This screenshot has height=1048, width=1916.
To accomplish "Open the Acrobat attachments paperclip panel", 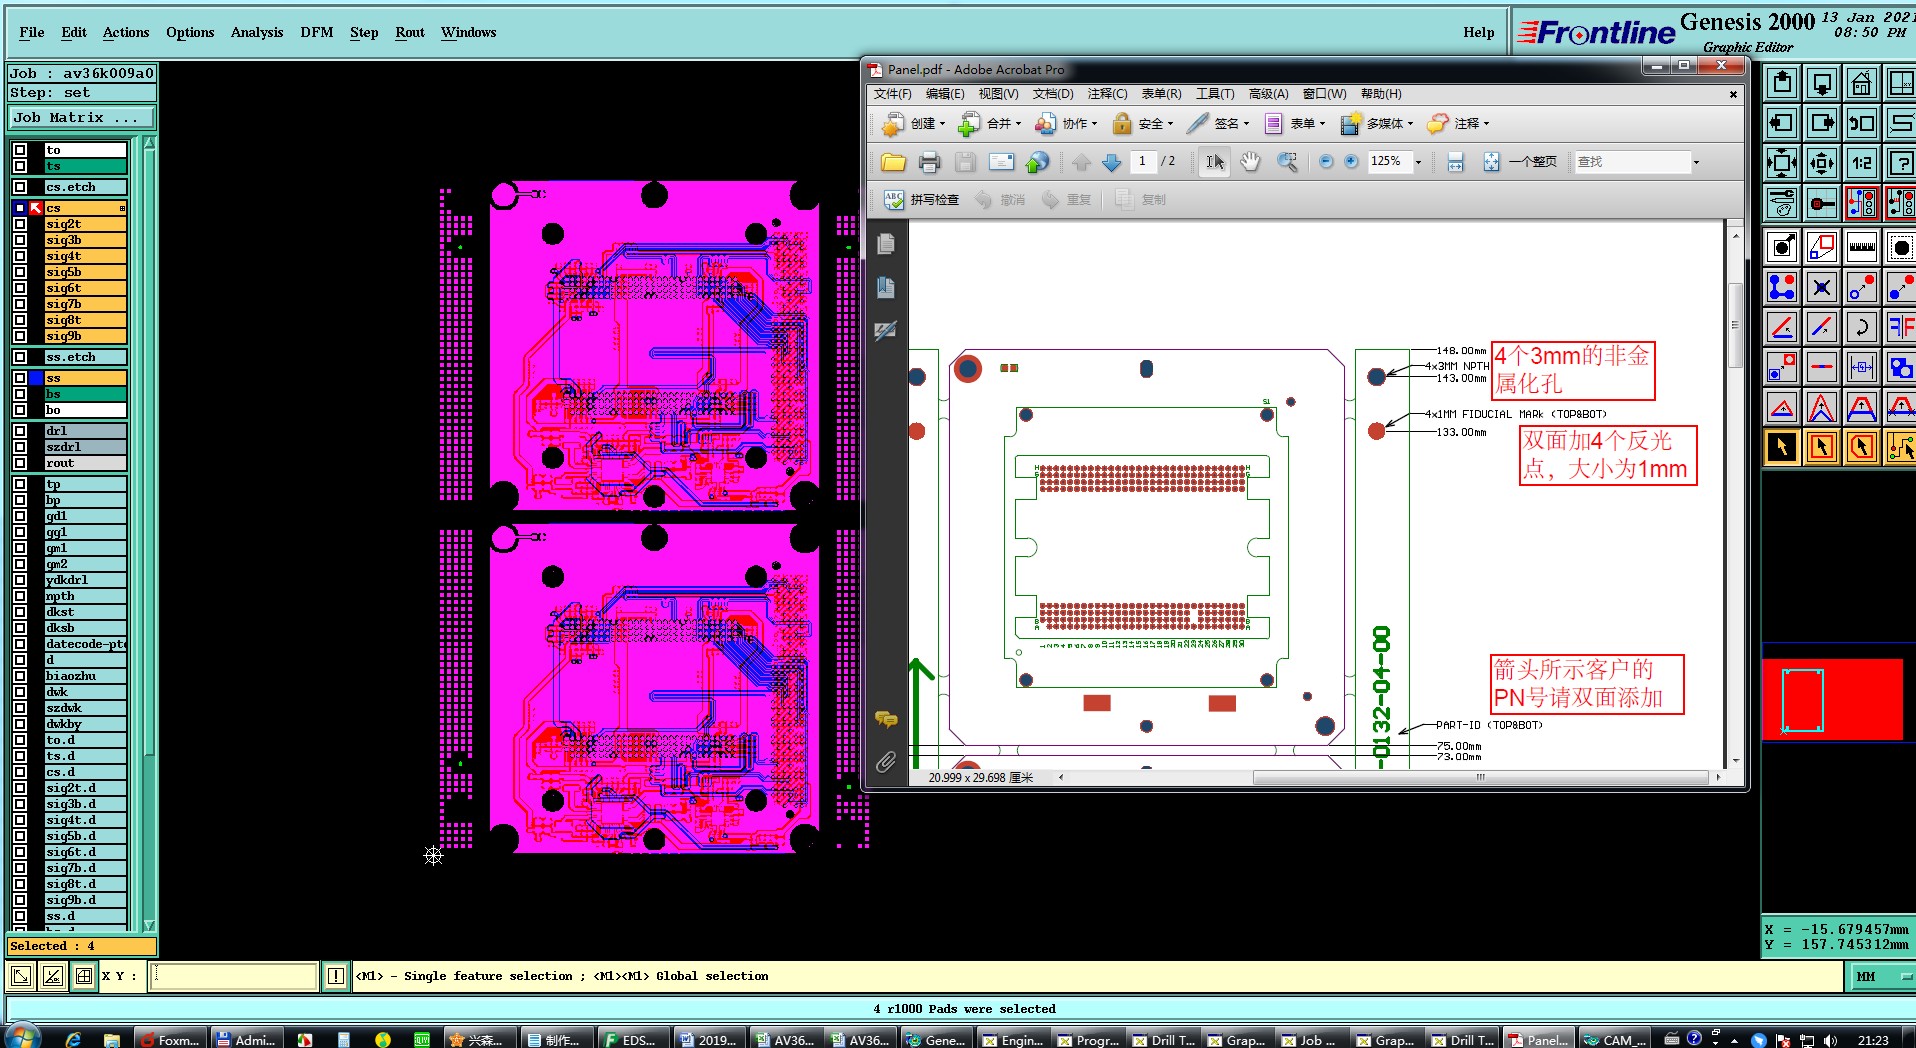I will [x=885, y=763].
